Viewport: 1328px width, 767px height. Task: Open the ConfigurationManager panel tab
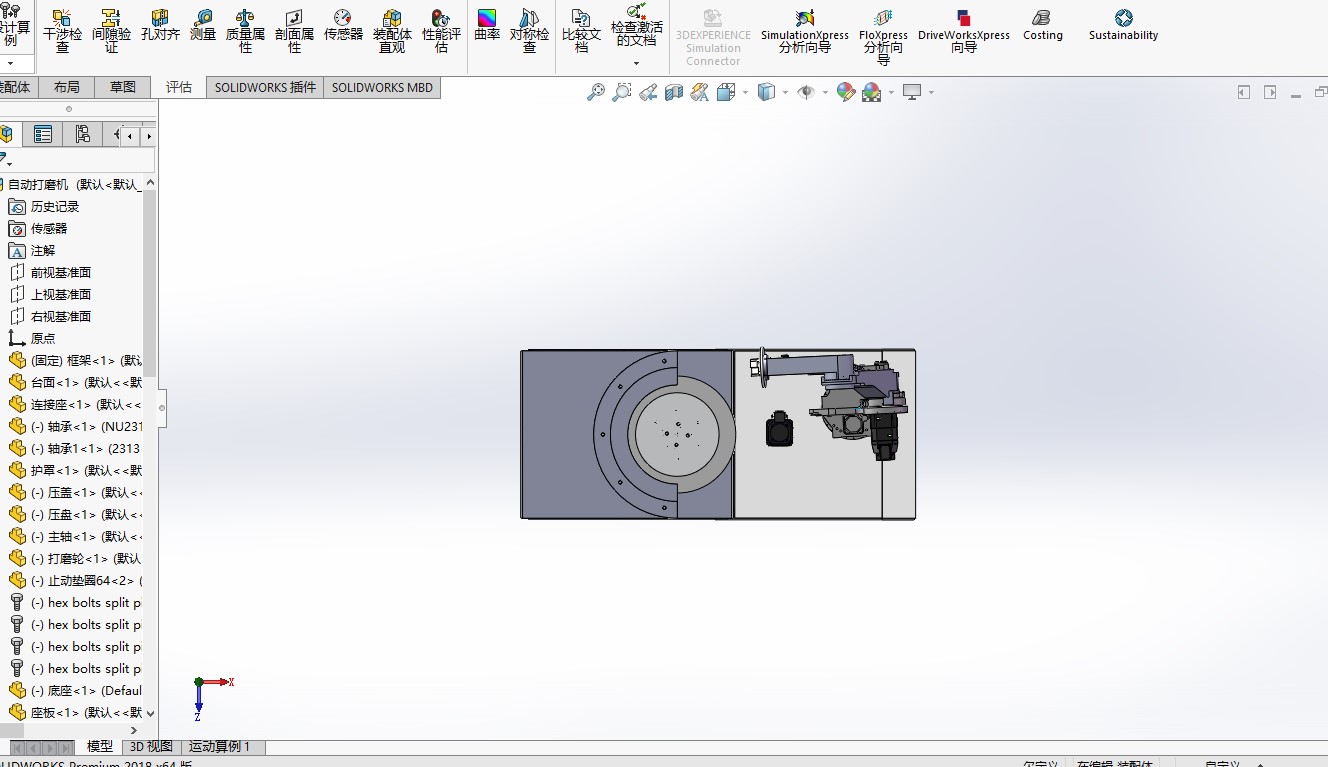pyautogui.click(x=82, y=134)
